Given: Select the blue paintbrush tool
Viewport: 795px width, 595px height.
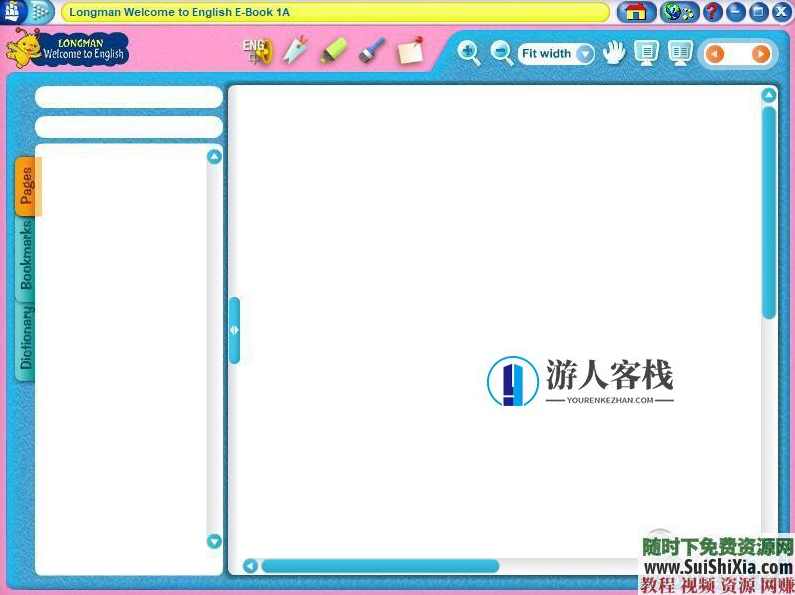Looking at the screenshot, I should (x=372, y=51).
